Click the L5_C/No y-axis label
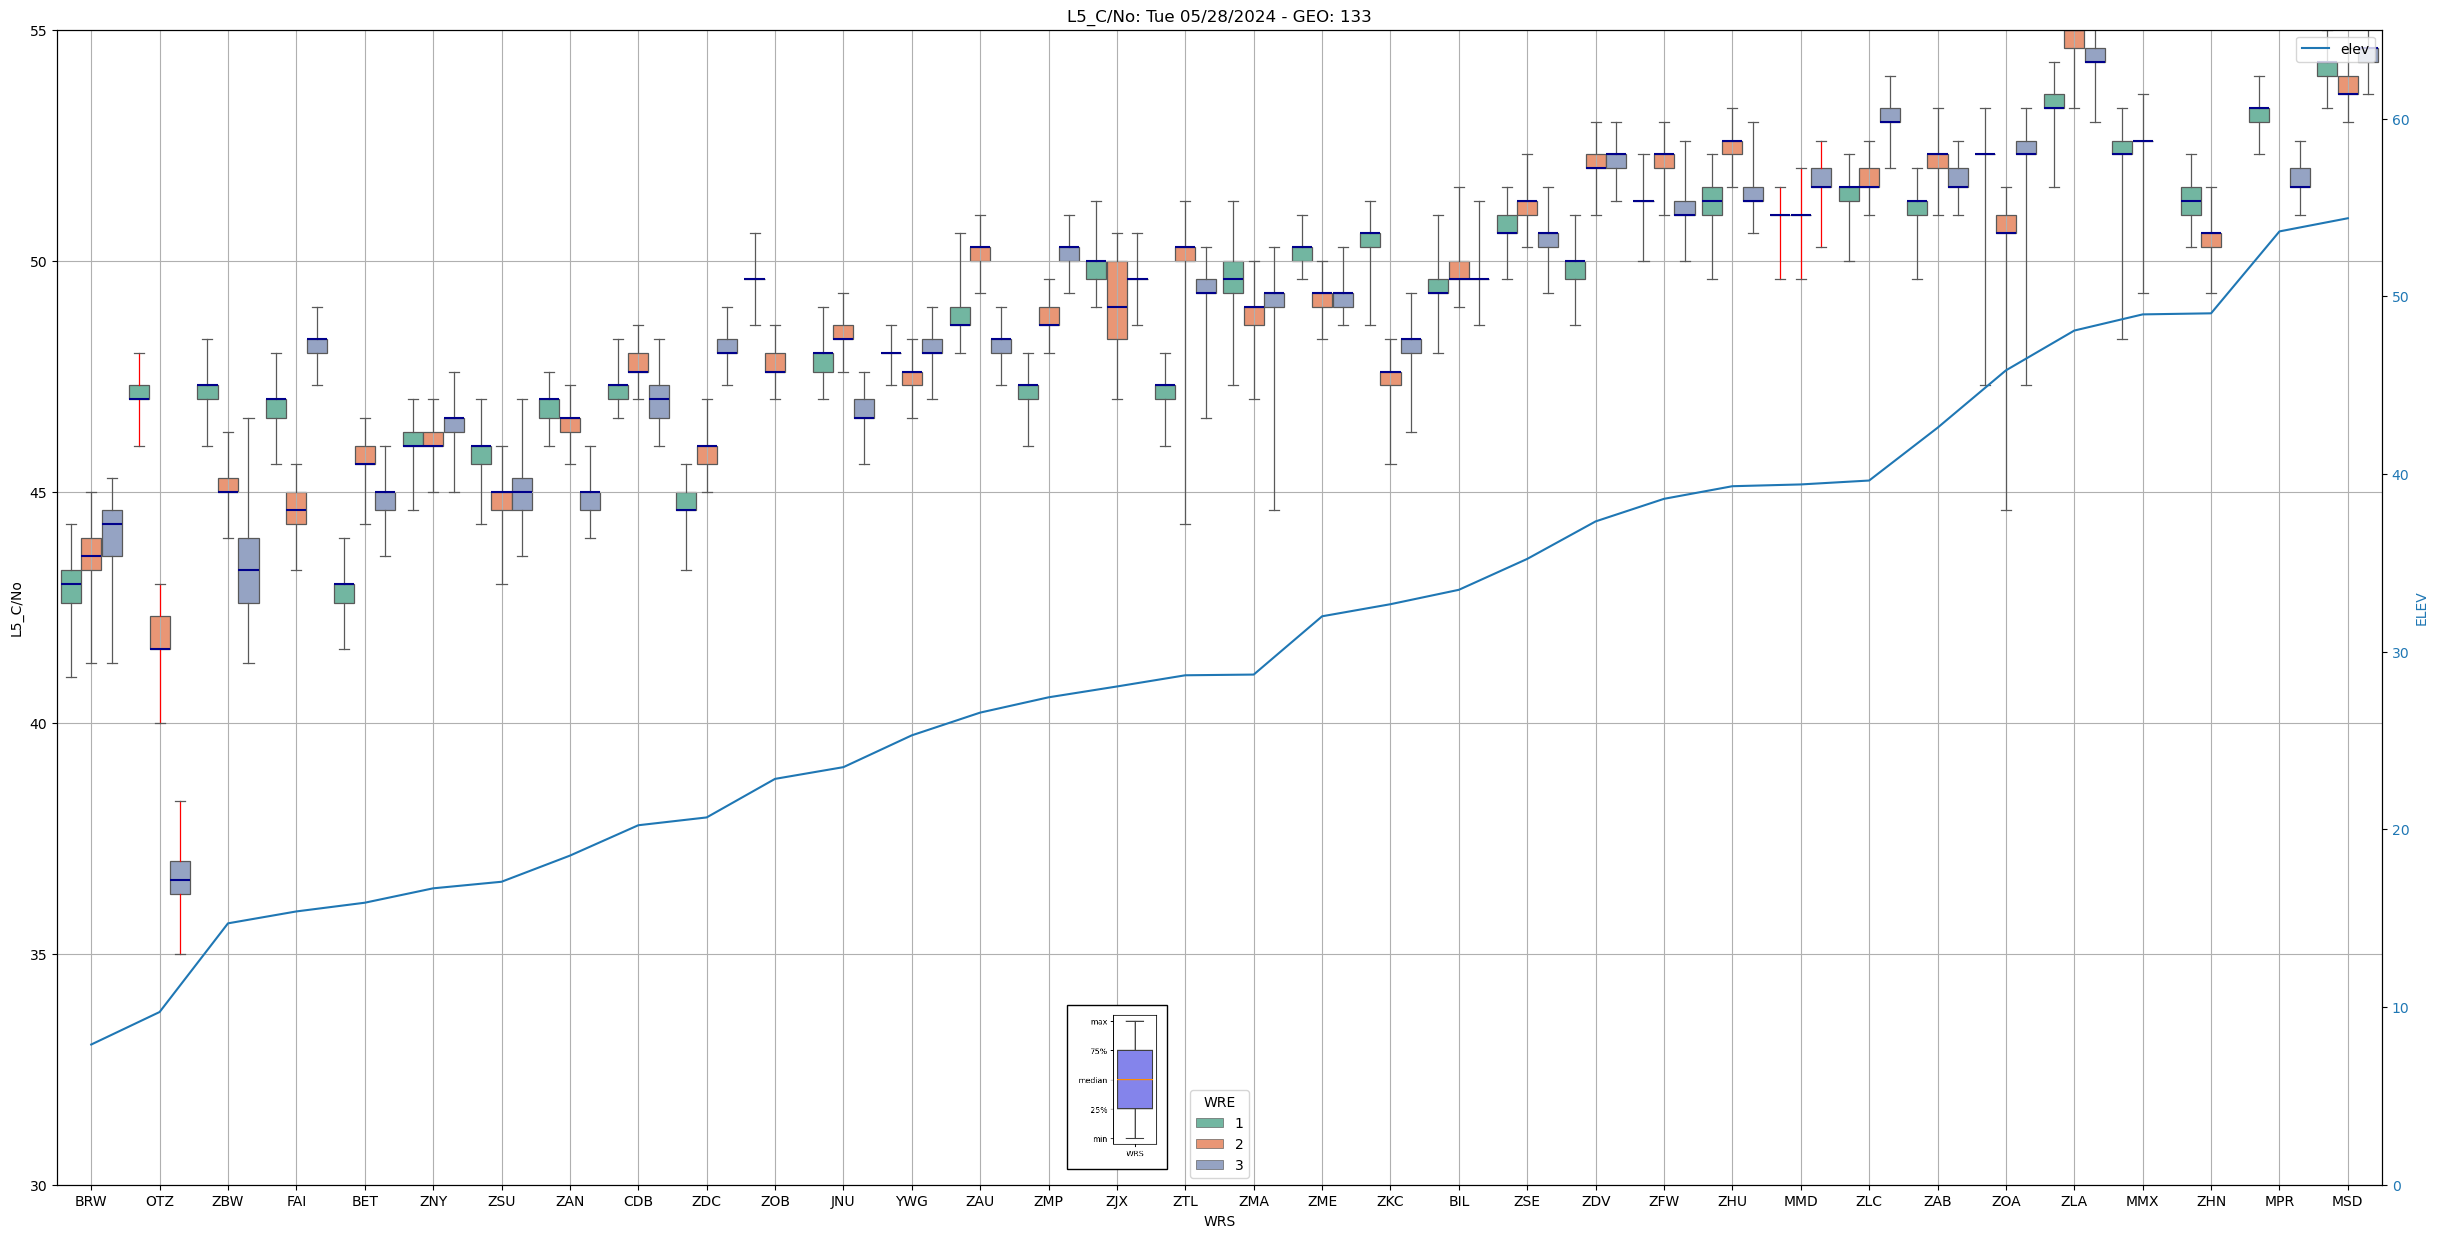 pyautogui.click(x=16, y=609)
